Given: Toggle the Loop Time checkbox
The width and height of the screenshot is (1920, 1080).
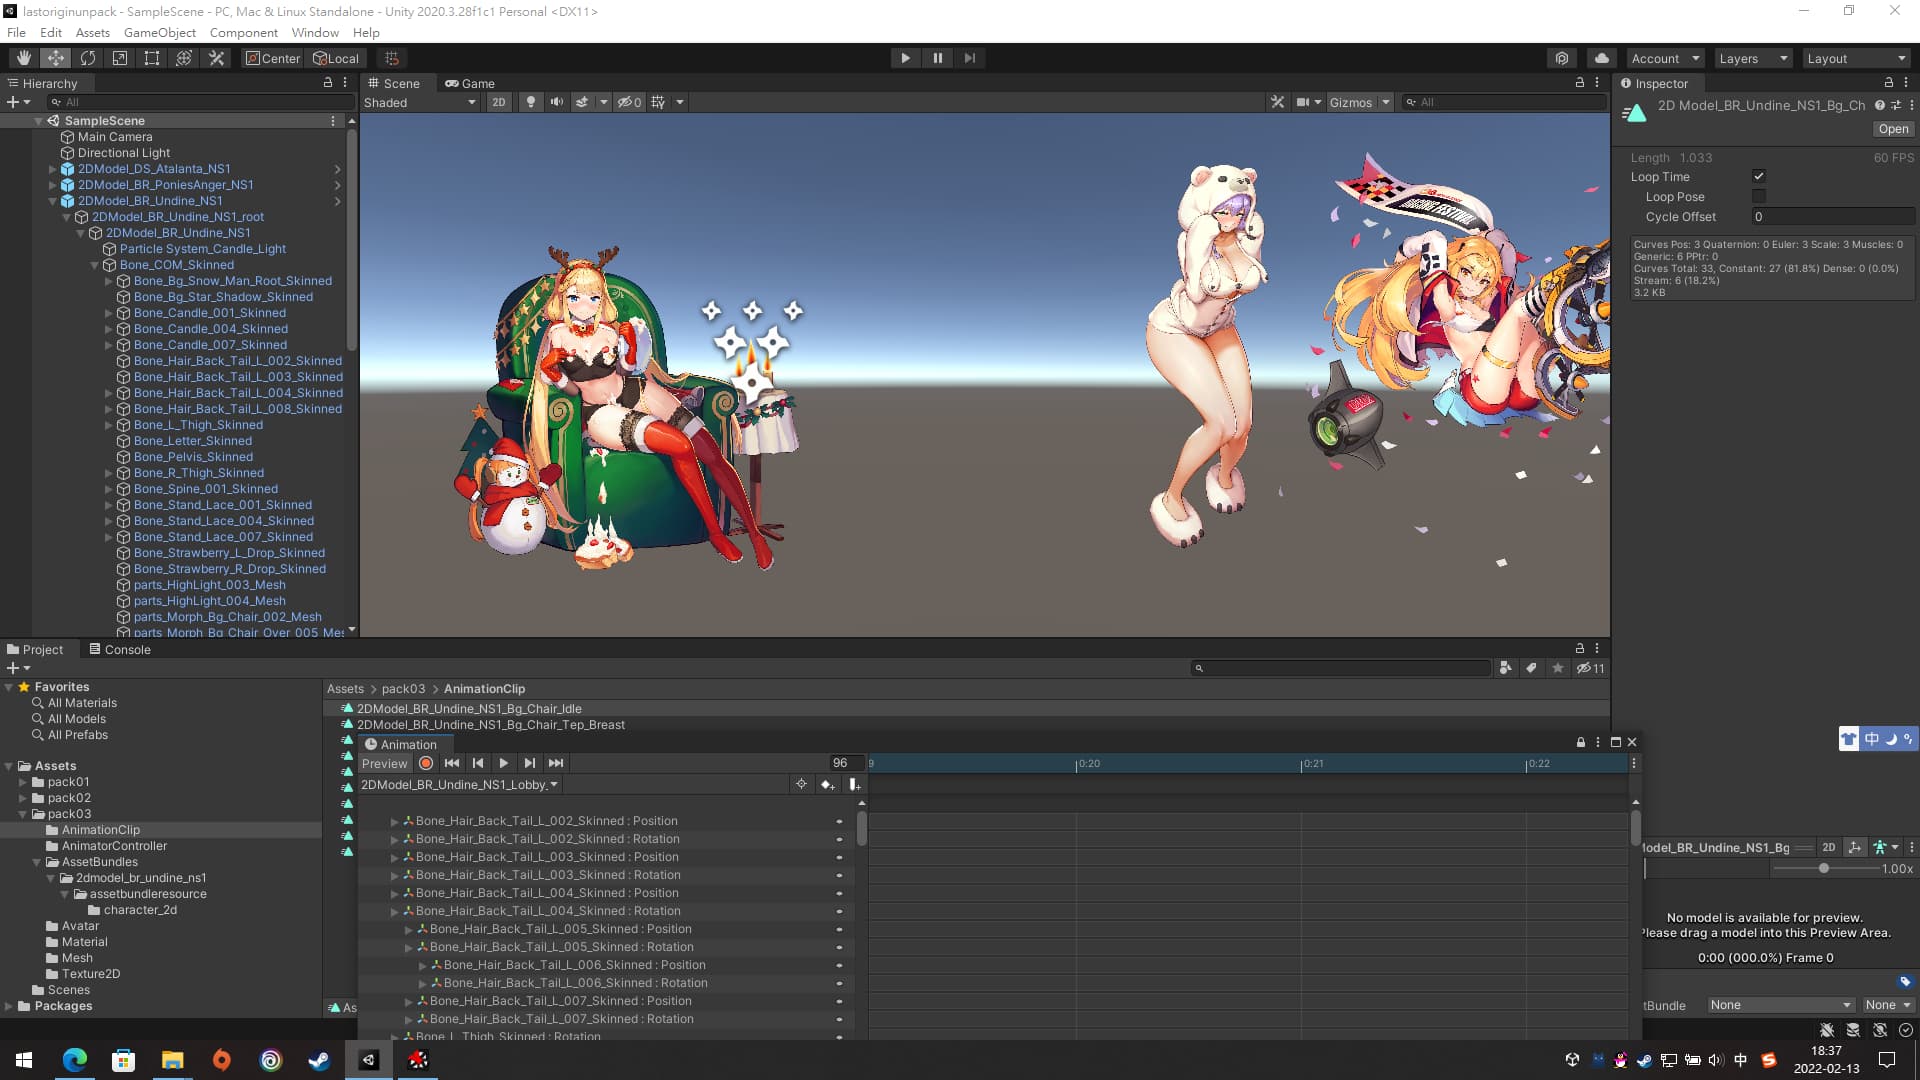Looking at the screenshot, I should [1759, 177].
